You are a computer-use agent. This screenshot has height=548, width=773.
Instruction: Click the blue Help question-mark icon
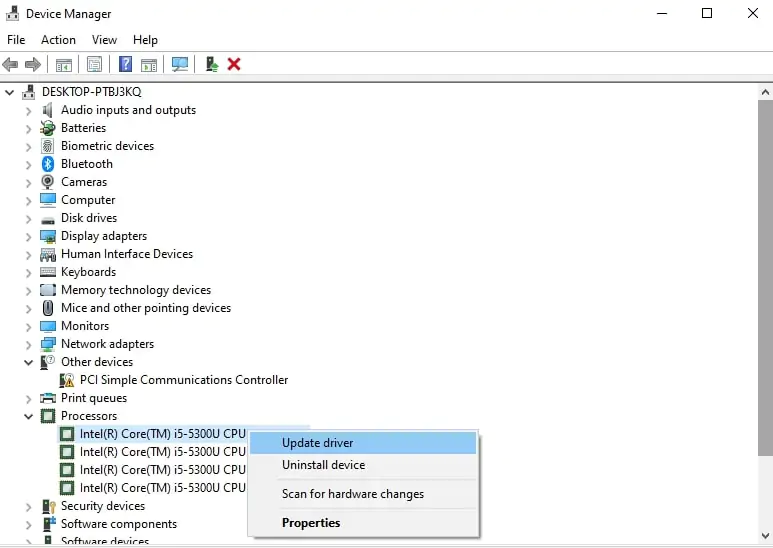[125, 64]
